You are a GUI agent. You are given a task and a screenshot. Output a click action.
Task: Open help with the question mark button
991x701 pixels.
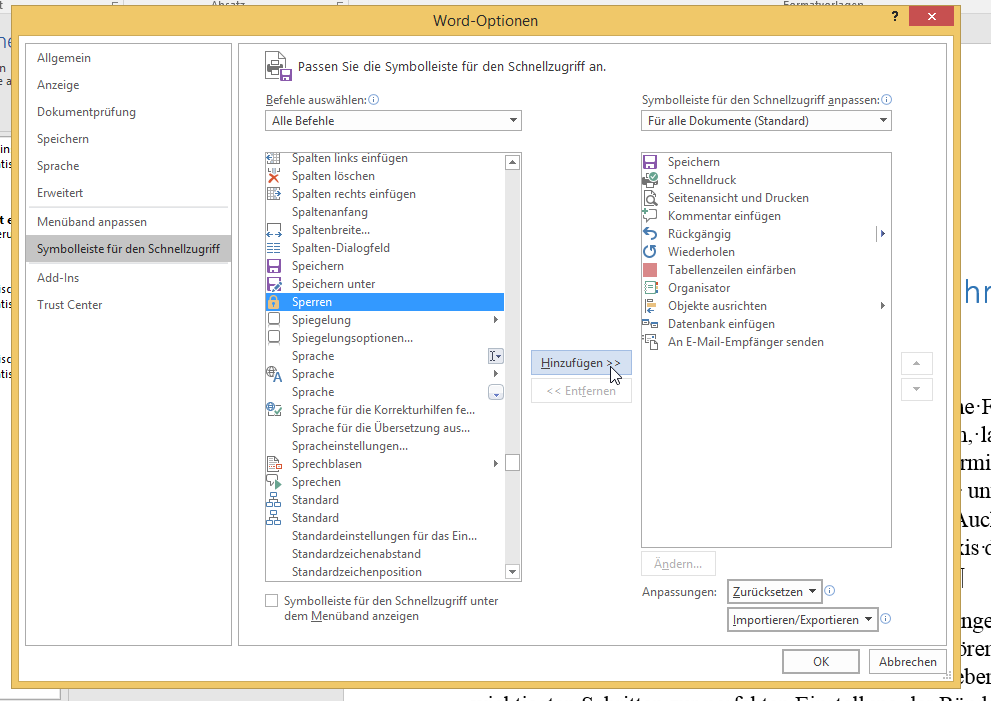(895, 16)
